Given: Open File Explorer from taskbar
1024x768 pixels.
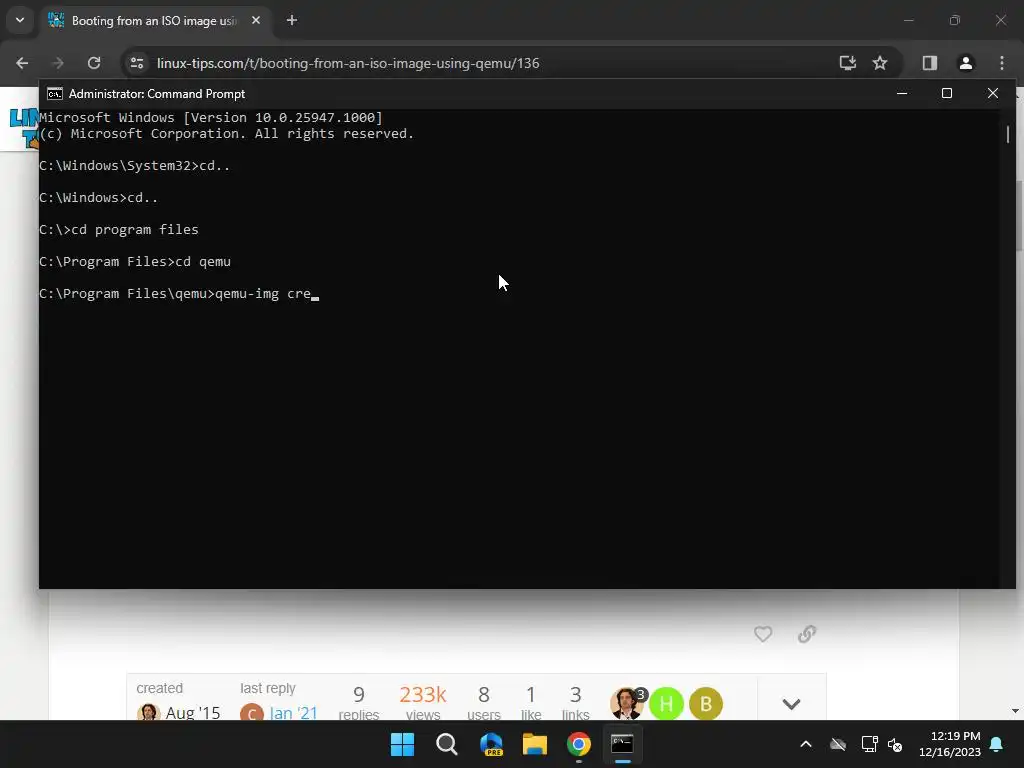Looking at the screenshot, I should pyautogui.click(x=535, y=744).
